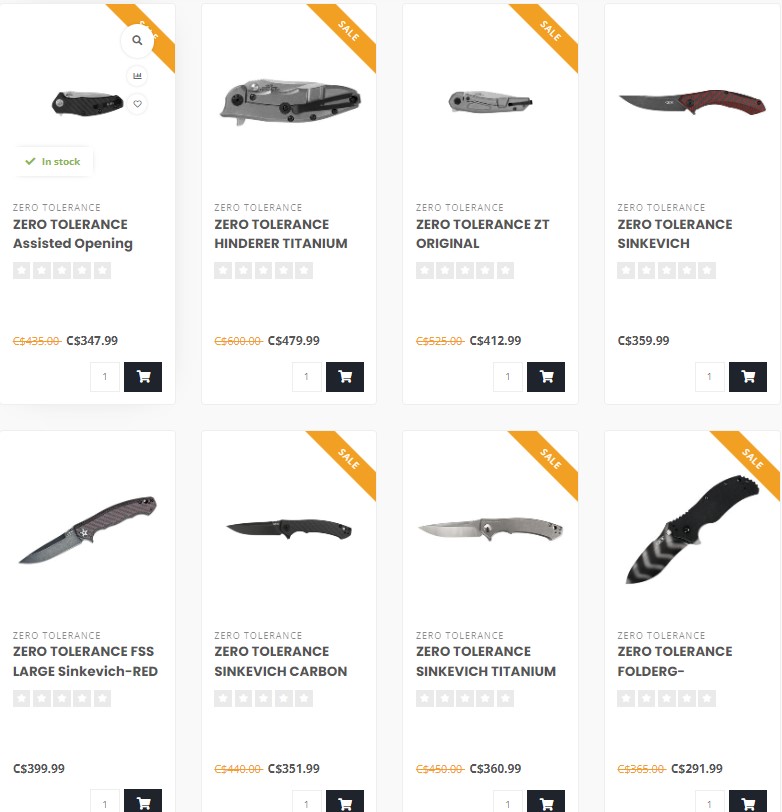Image resolution: width=782 pixels, height=812 pixels.
Task: Add Hinderer Titanium knife to cart
Action: click(345, 376)
